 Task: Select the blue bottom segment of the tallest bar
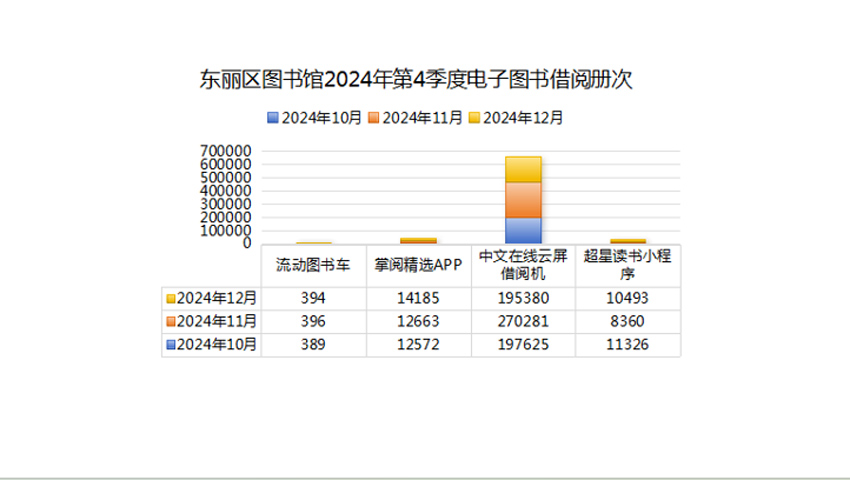click(523, 230)
